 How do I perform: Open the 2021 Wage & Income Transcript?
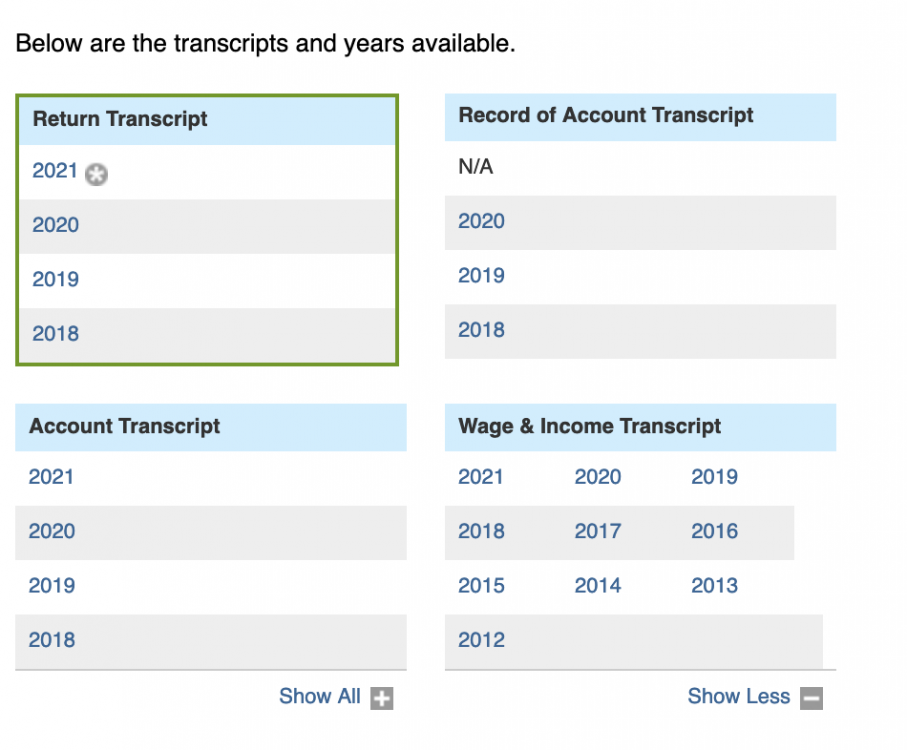click(481, 477)
